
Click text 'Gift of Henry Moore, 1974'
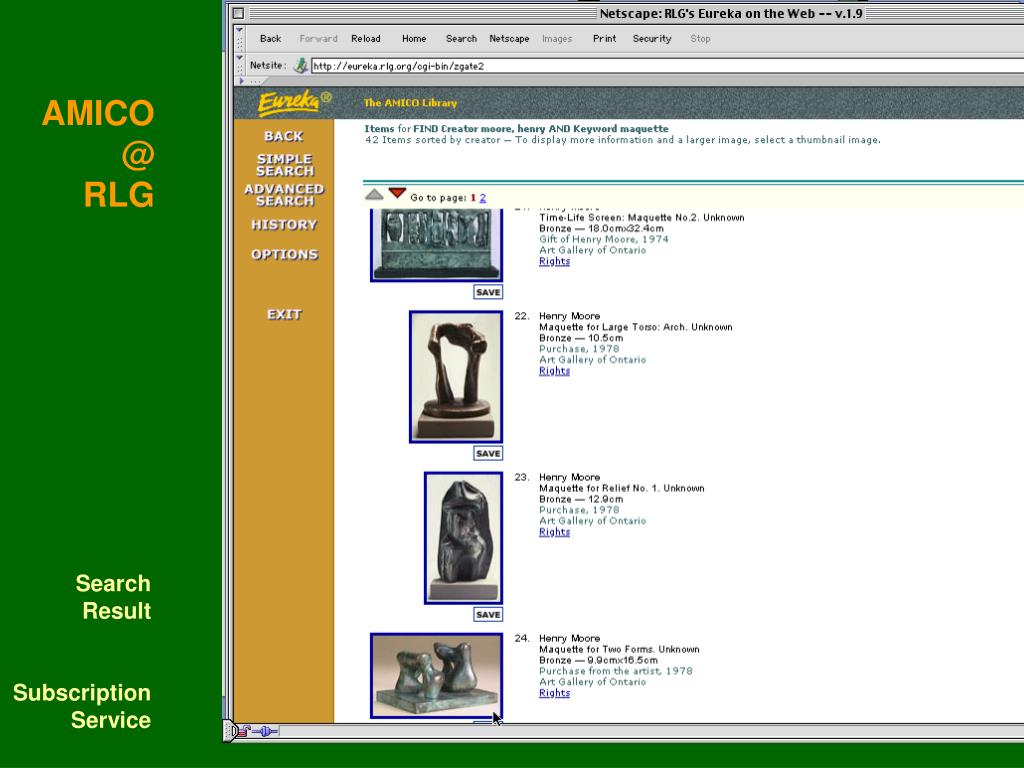(604, 240)
